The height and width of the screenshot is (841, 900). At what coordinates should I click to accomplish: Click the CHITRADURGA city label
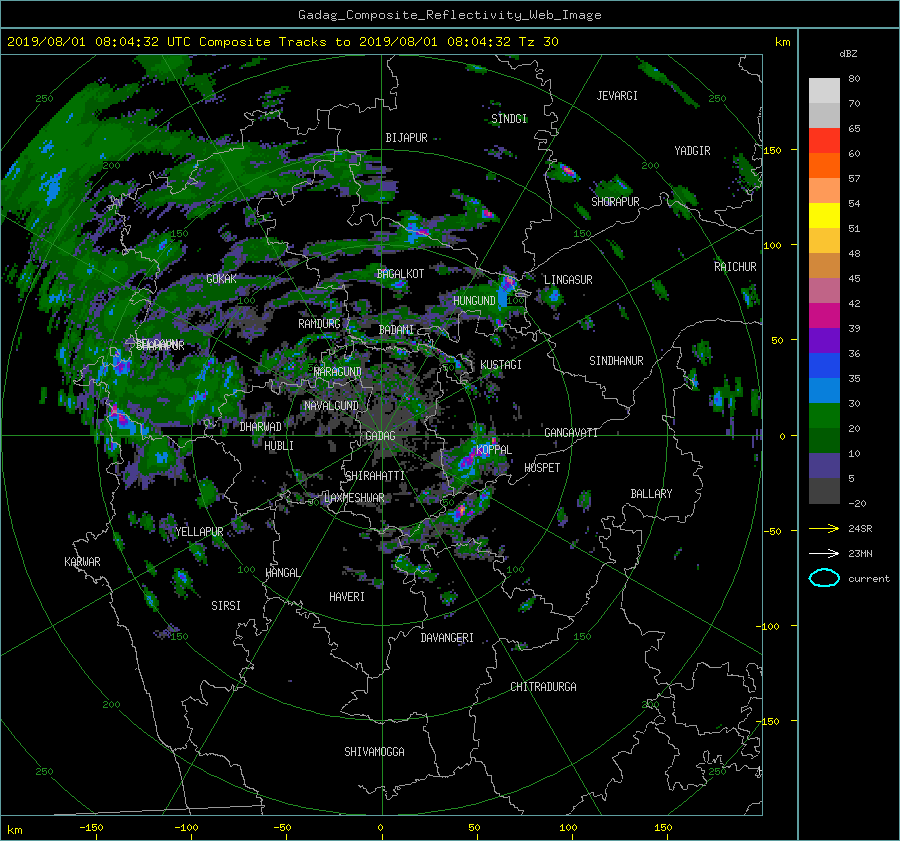[544, 687]
